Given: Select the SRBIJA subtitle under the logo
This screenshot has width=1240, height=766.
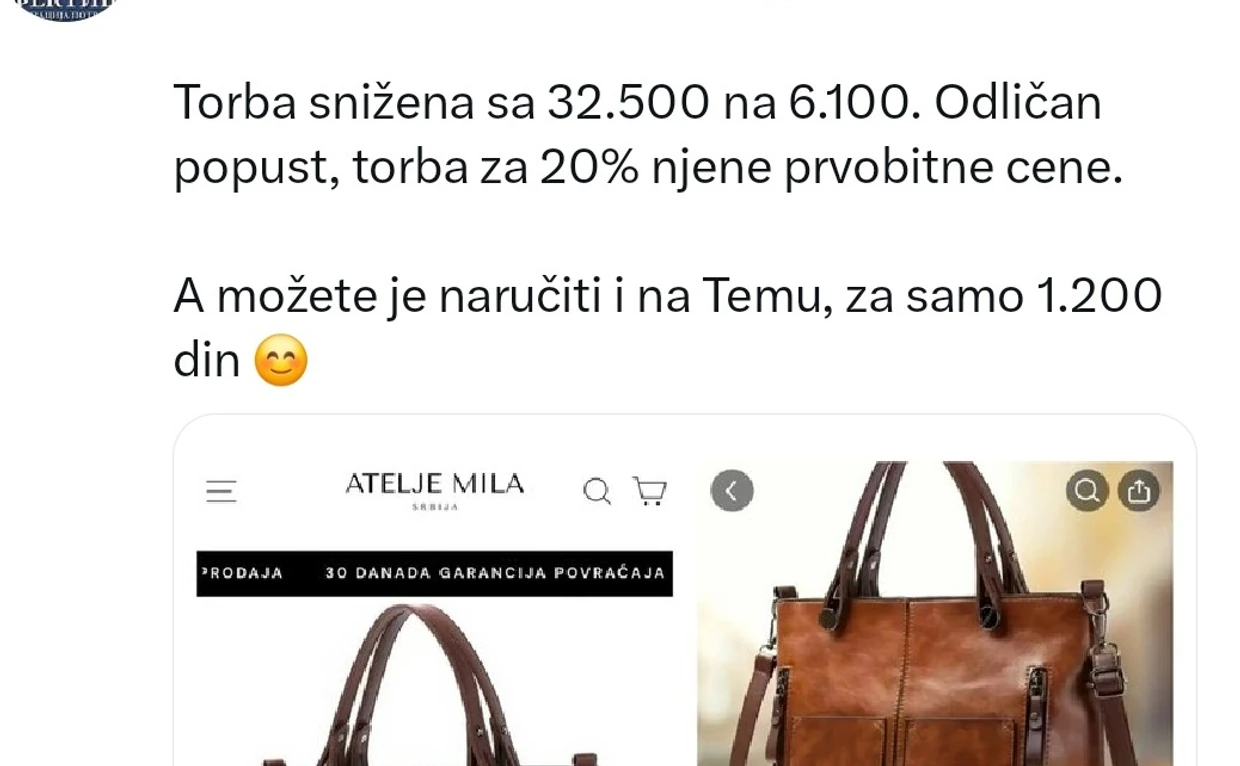Looking at the screenshot, I should click(x=435, y=507).
